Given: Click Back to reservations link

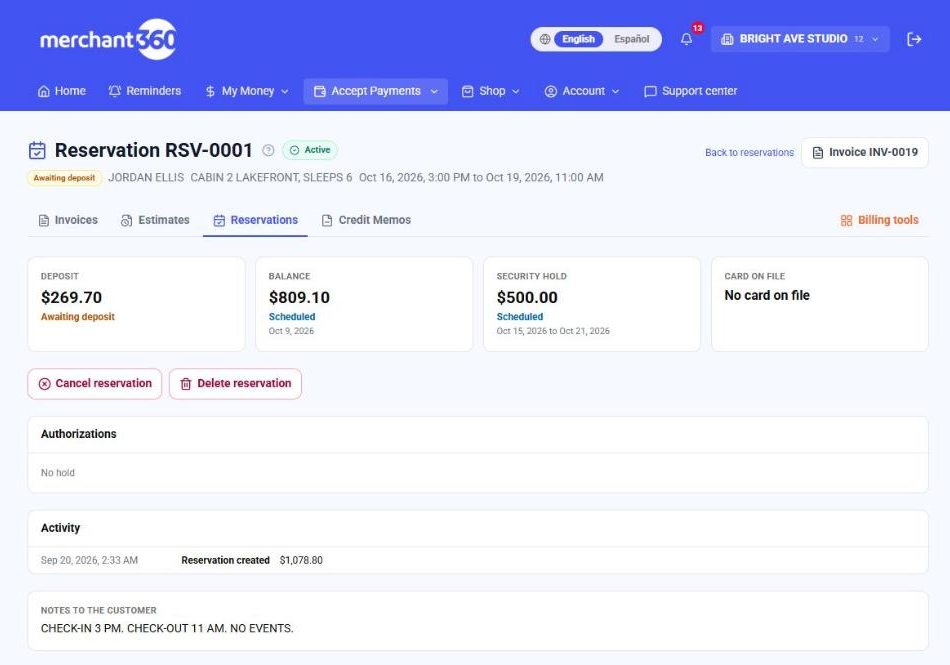Looking at the screenshot, I should tap(749, 153).
